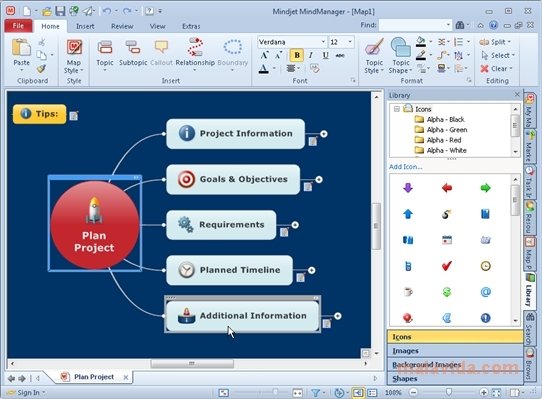542x399 pixels.
Task: Expand Project Information topic with plus button
Action: [324, 133]
